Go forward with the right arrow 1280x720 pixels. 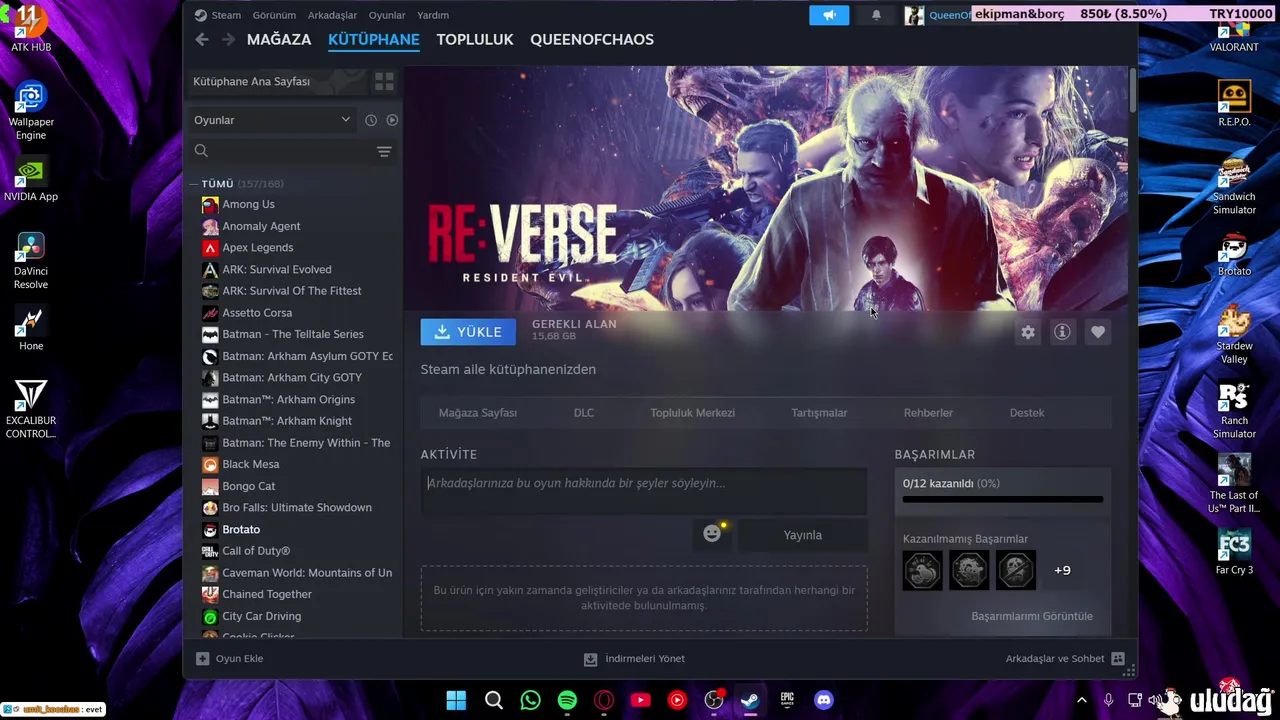point(228,39)
